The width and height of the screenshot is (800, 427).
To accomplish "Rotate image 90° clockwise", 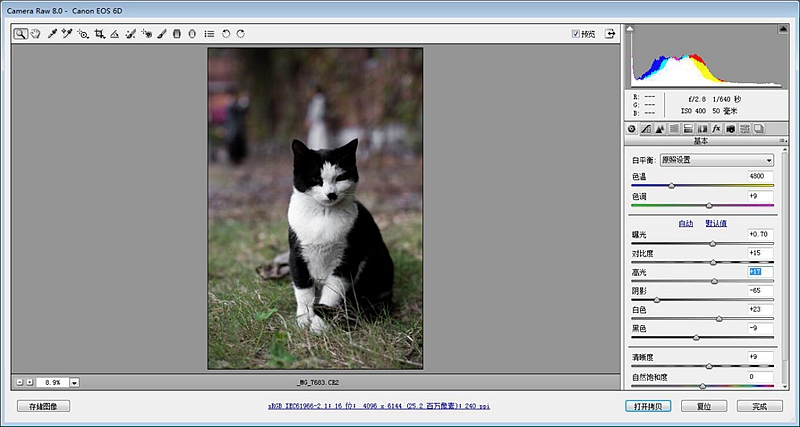I will 240,34.
